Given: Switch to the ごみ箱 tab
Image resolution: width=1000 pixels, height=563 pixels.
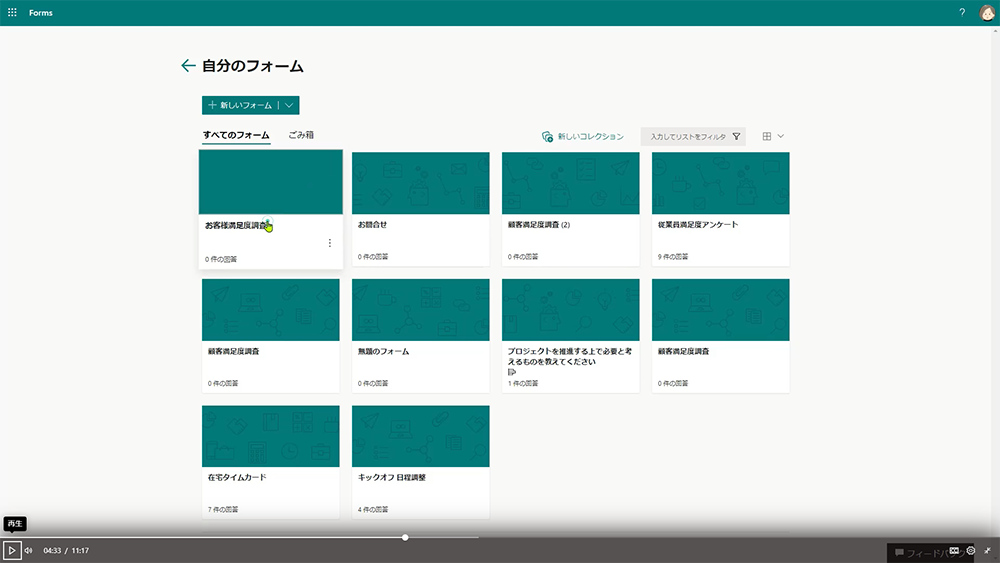Looking at the screenshot, I should coord(301,135).
